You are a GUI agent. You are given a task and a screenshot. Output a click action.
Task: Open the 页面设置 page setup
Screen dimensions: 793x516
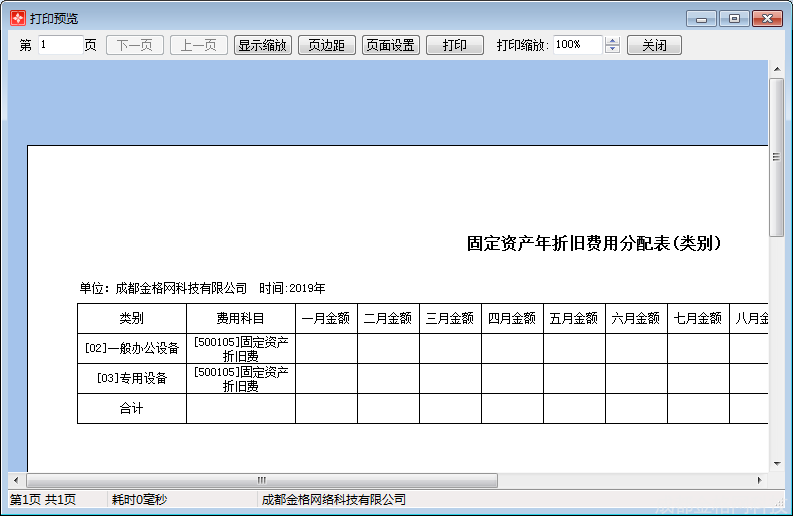point(390,45)
